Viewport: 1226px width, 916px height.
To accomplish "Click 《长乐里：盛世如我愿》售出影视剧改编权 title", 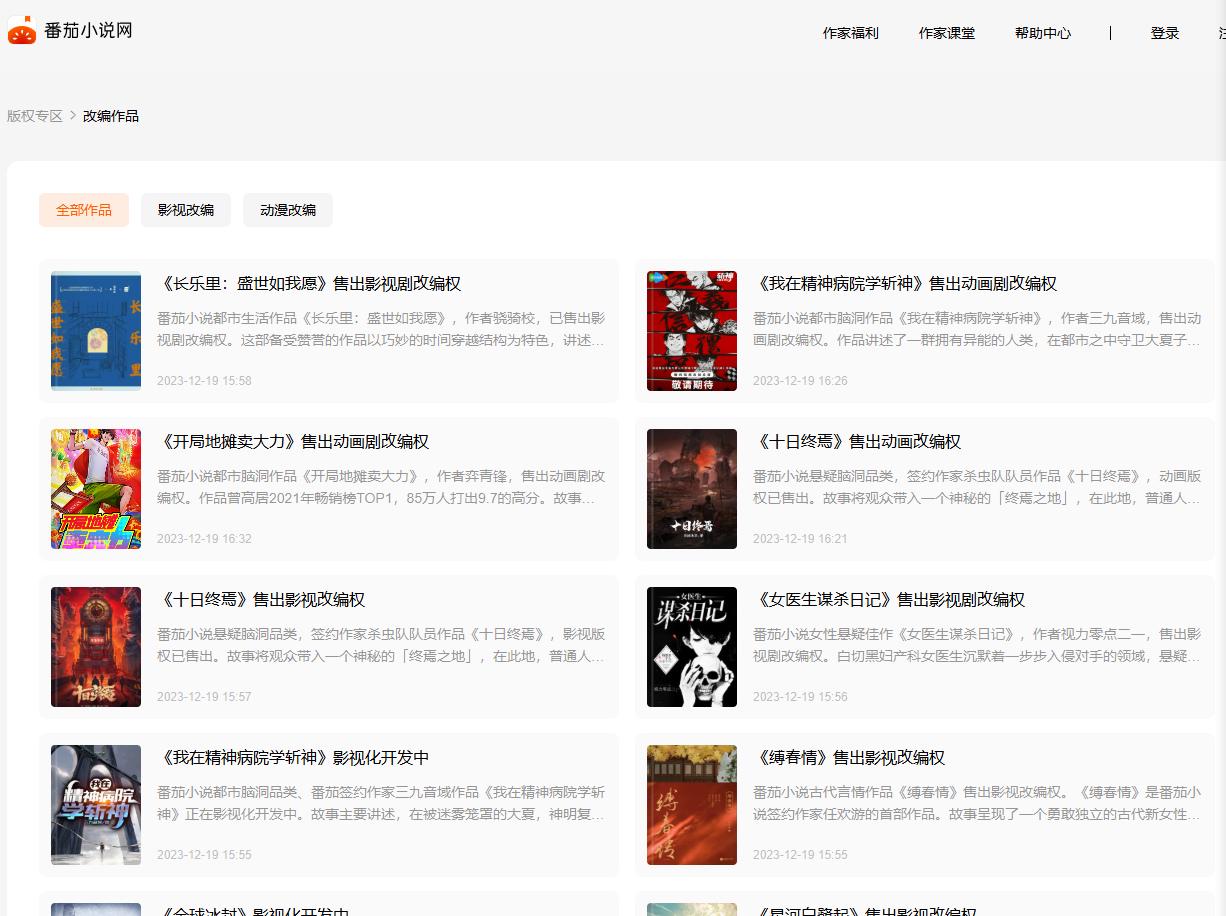I will tap(311, 284).
